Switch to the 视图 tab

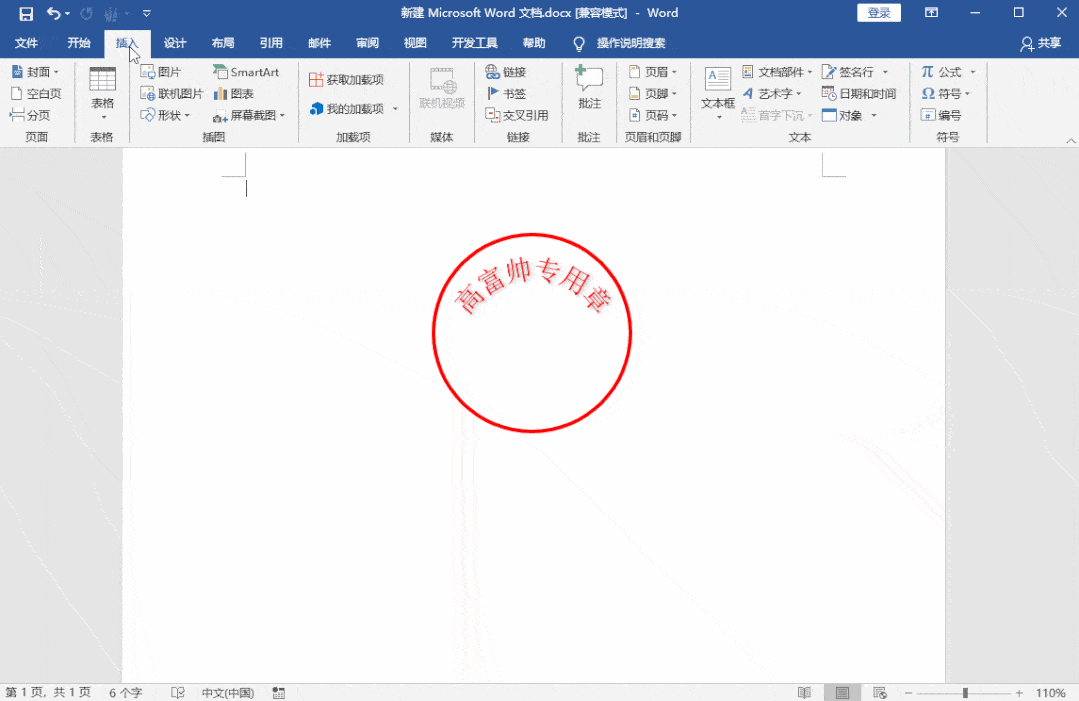click(x=415, y=43)
